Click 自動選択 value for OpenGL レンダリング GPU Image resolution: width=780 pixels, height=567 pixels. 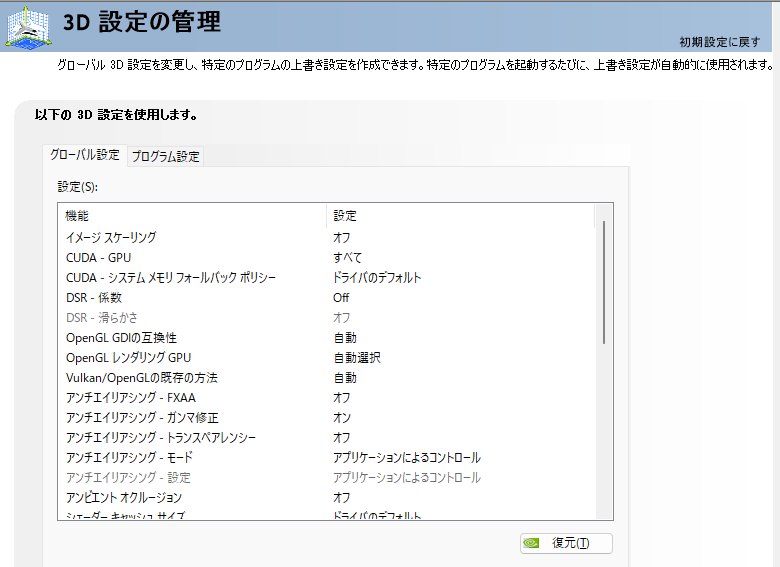pos(357,358)
